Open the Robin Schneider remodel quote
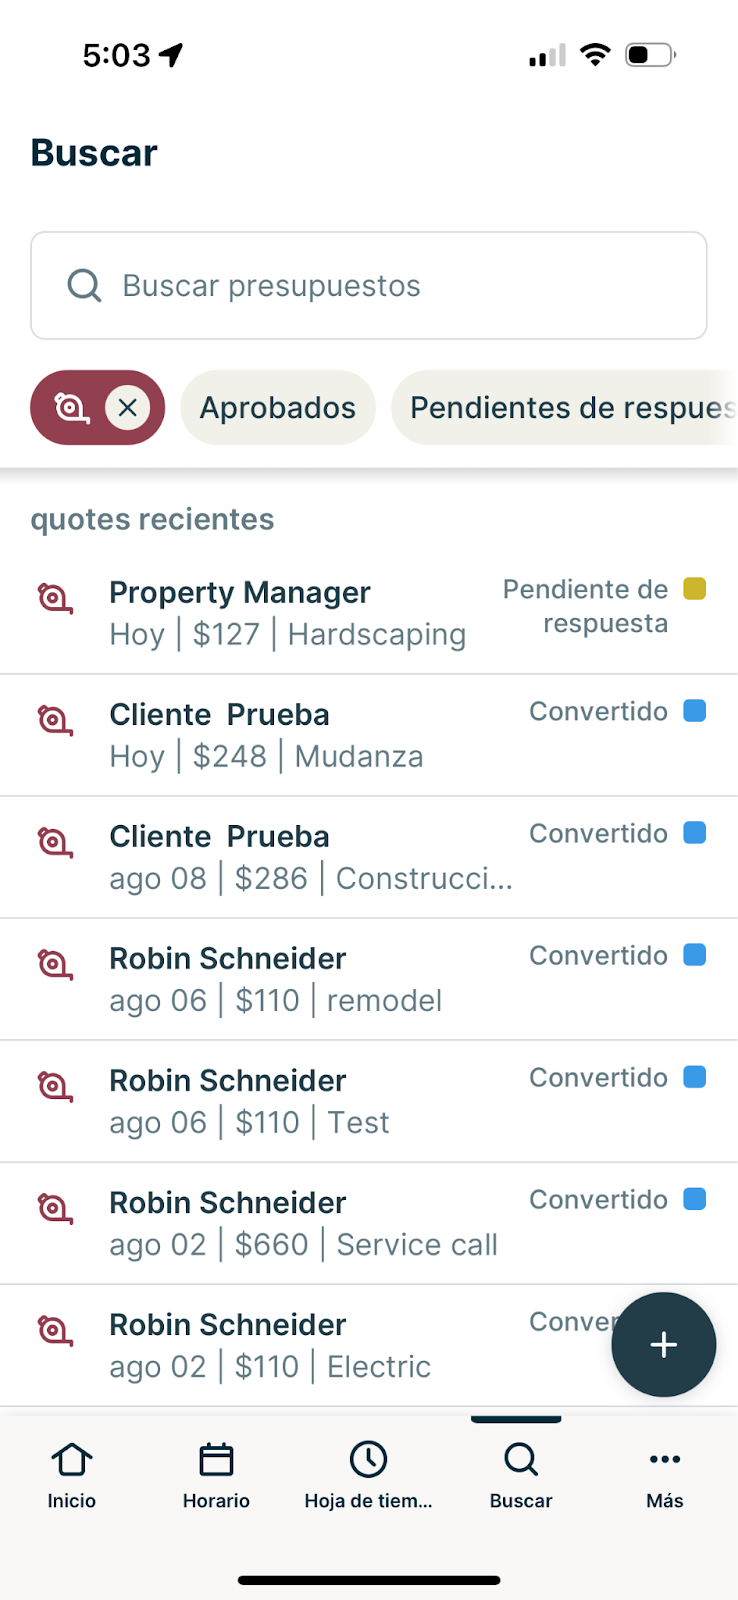This screenshot has height=1600, width=738. pos(300,979)
